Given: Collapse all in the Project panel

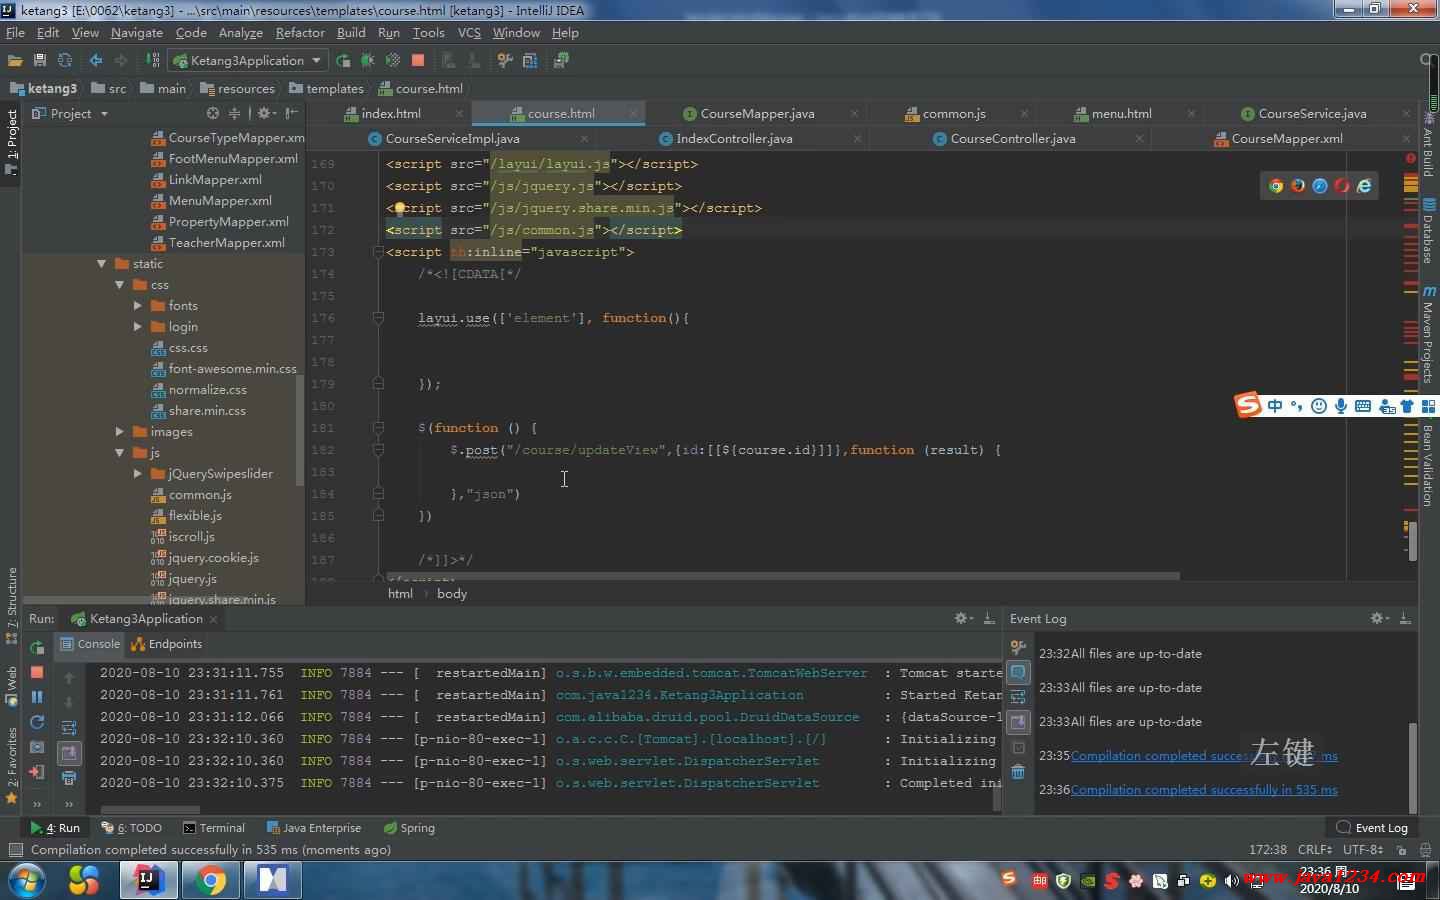Looking at the screenshot, I should click(235, 113).
